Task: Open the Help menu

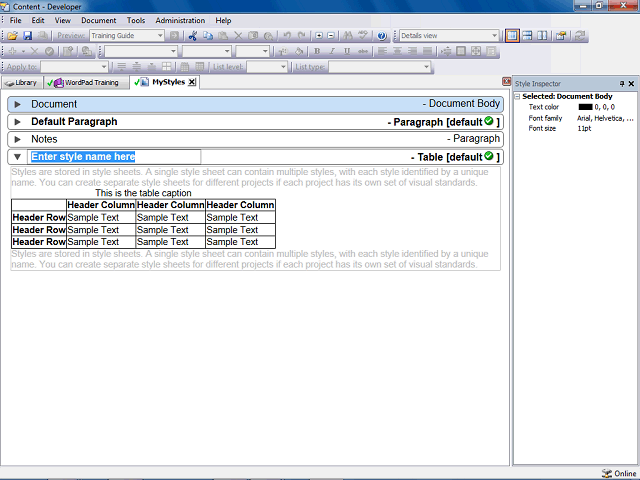Action: click(x=223, y=20)
